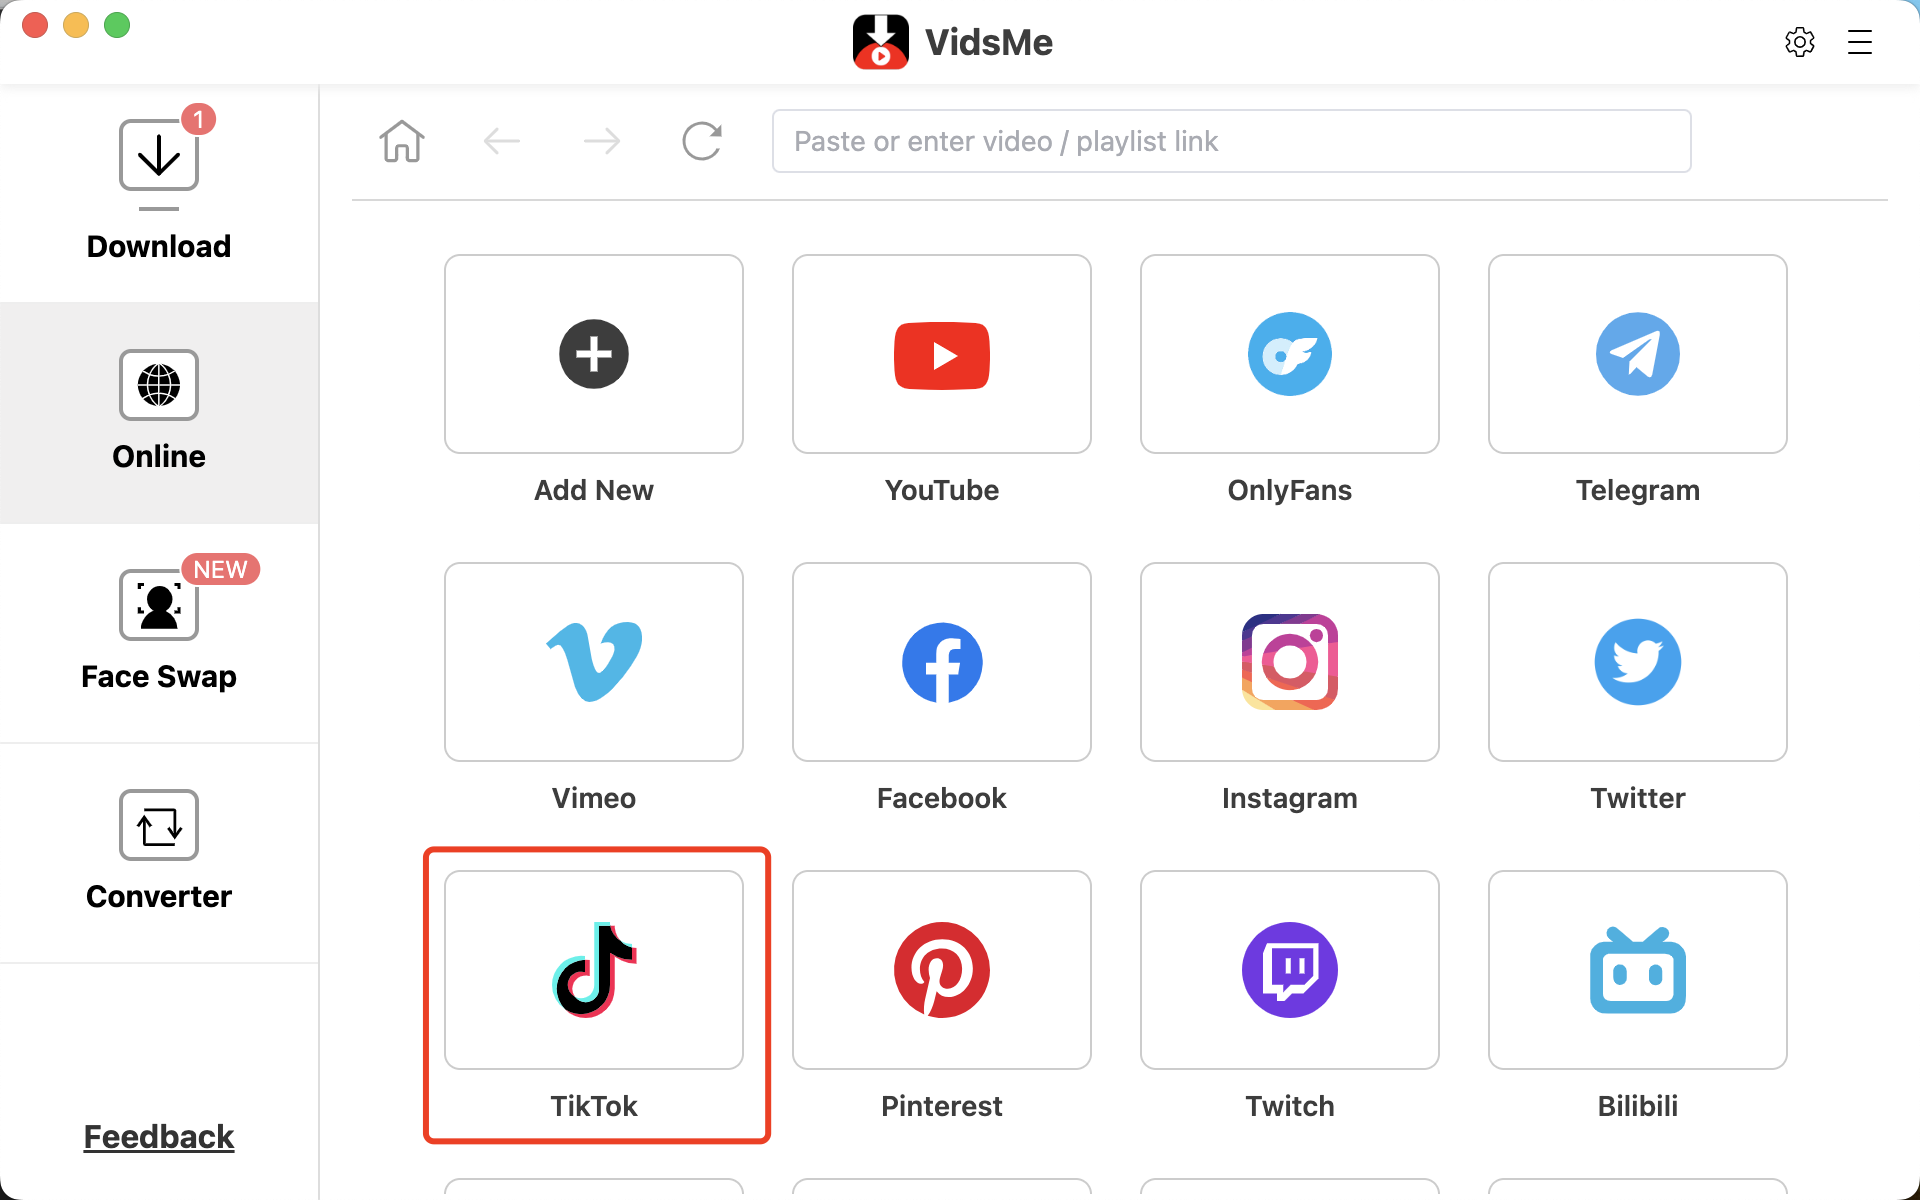Navigate back using the back arrow
The height and width of the screenshot is (1200, 1920).
click(502, 140)
